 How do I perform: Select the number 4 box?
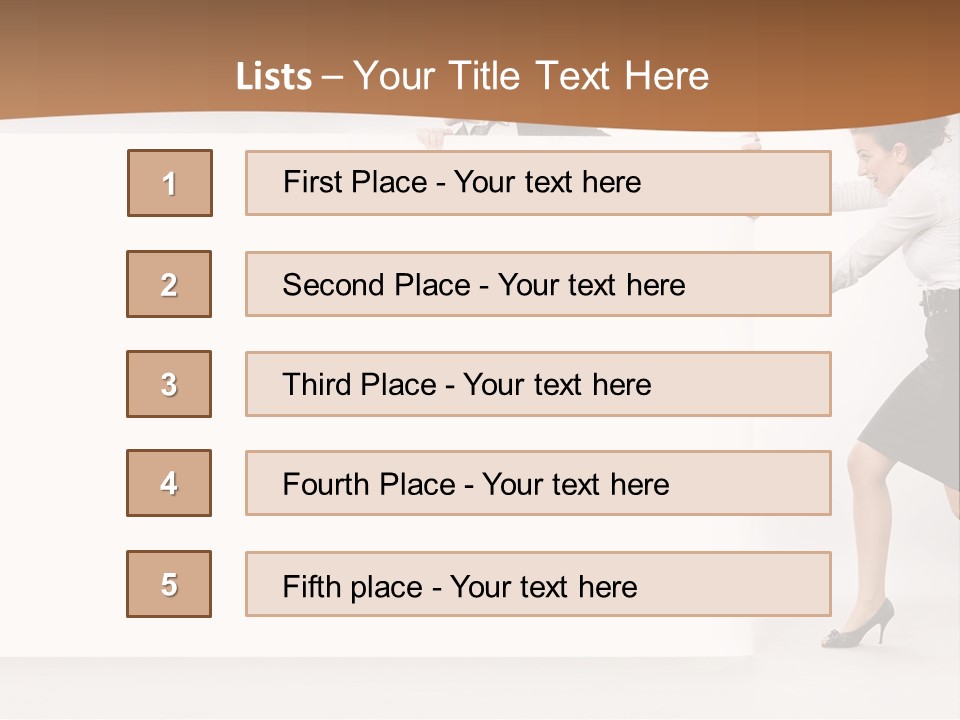169,483
